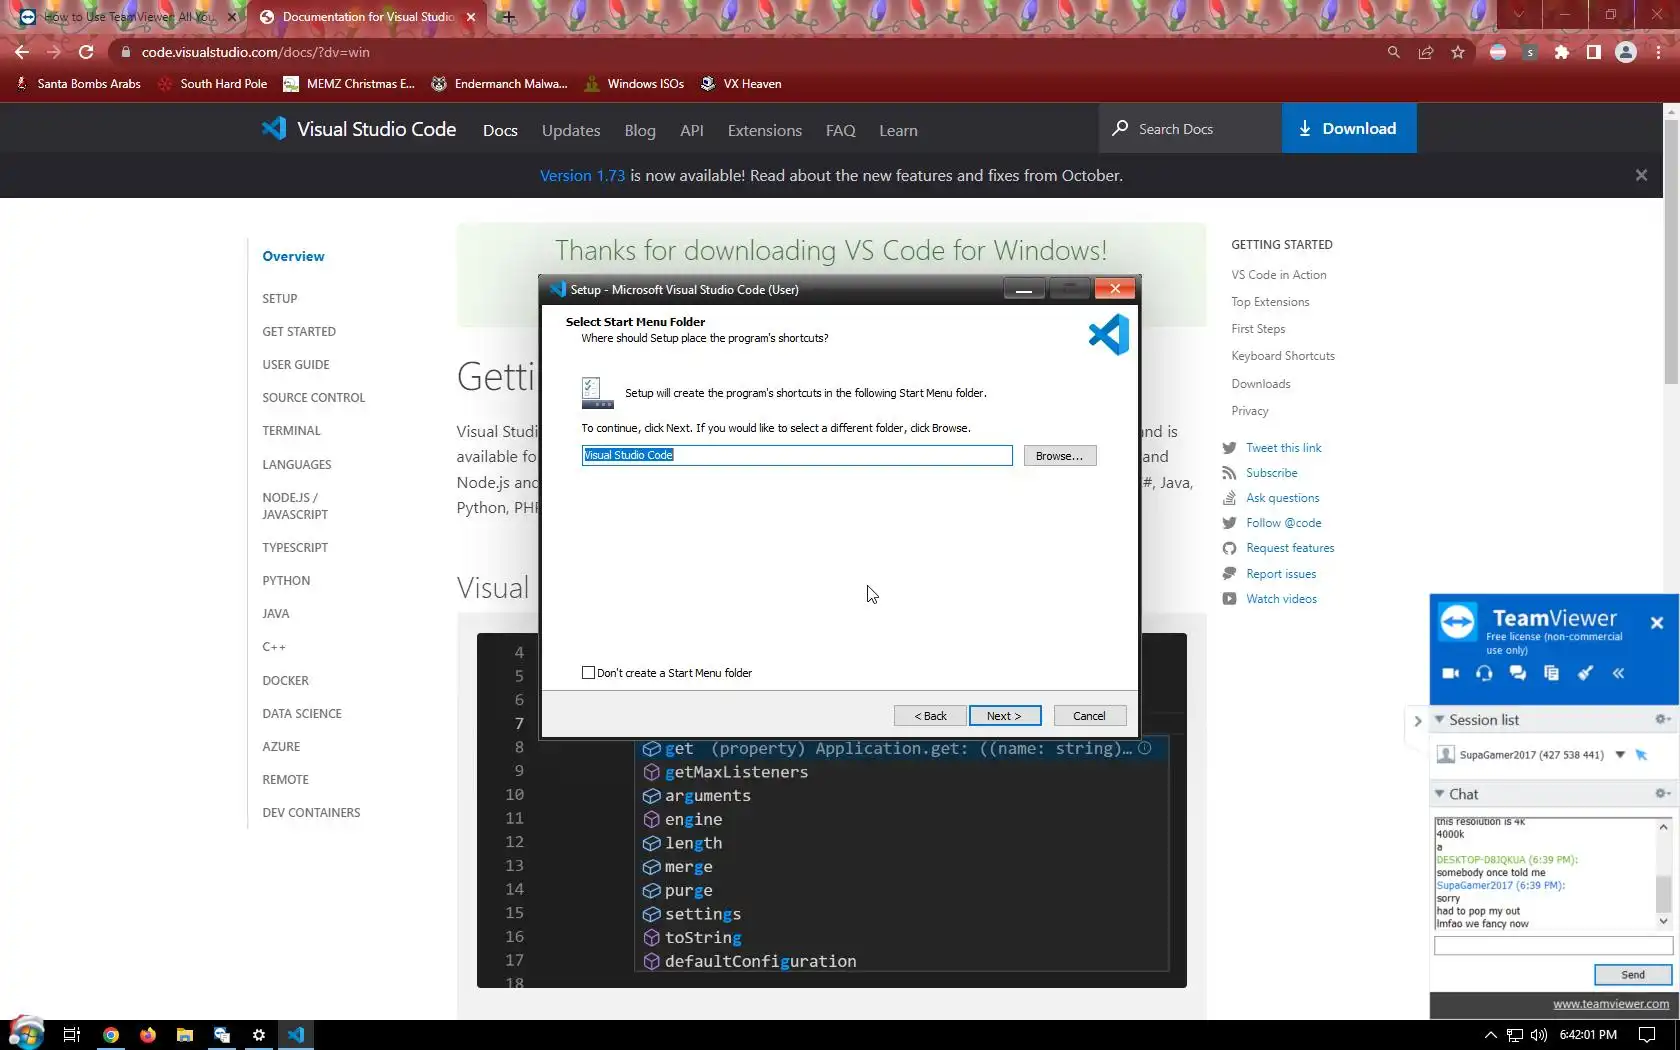Switch to the How to Use TeamViewer tab
1680x1050 pixels.
(x=127, y=17)
